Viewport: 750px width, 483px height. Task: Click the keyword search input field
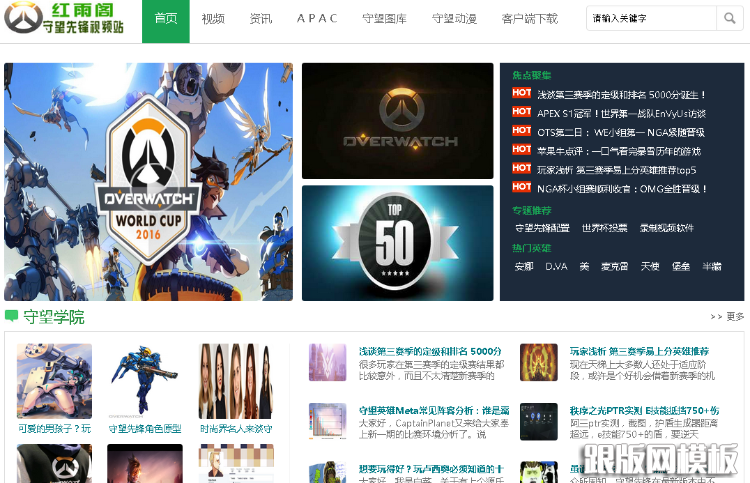pyautogui.click(x=651, y=19)
